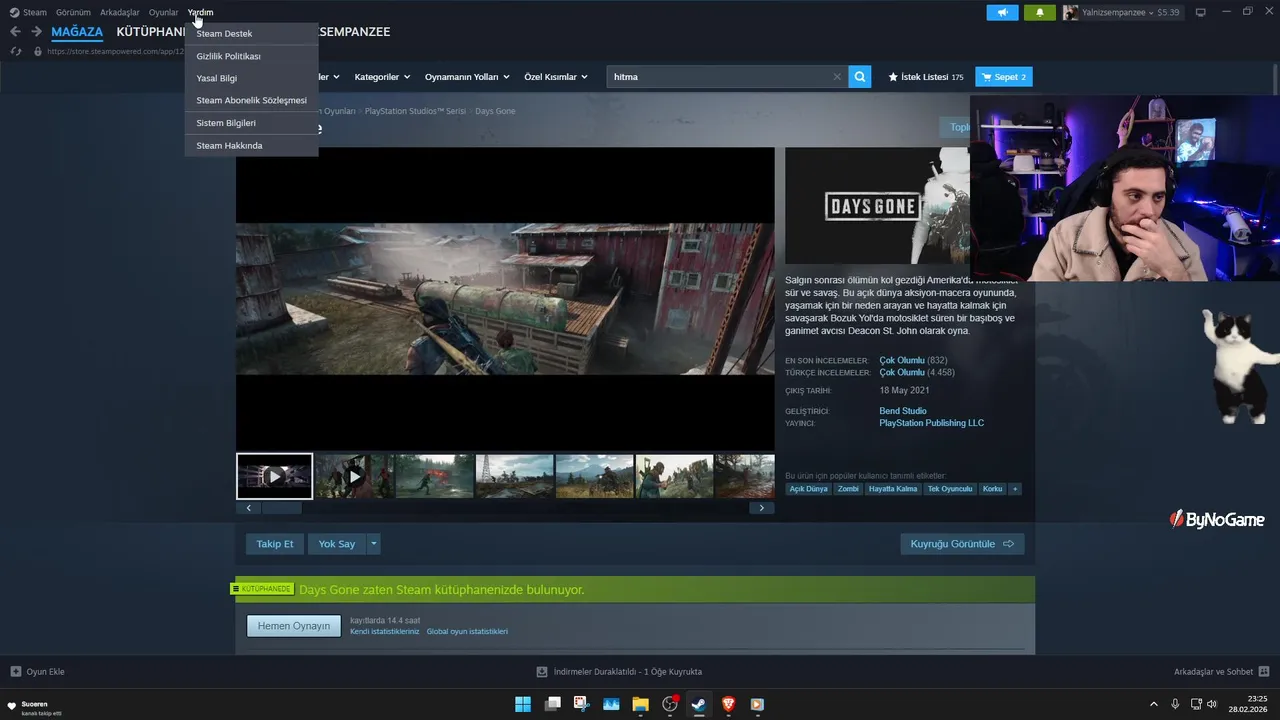Switch to Big Picture mode via the monitor icon
Viewport: 1280px width, 720px height.
coord(1201,12)
